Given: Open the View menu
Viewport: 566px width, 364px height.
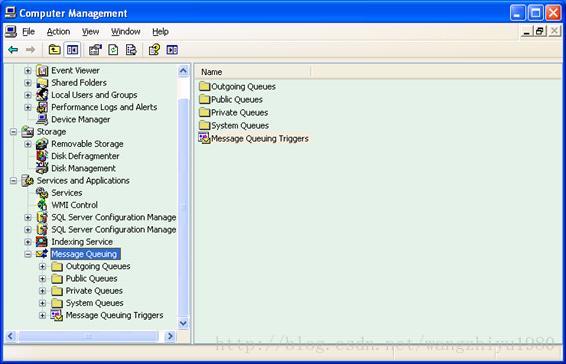Looking at the screenshot, I should coord(90,32).
